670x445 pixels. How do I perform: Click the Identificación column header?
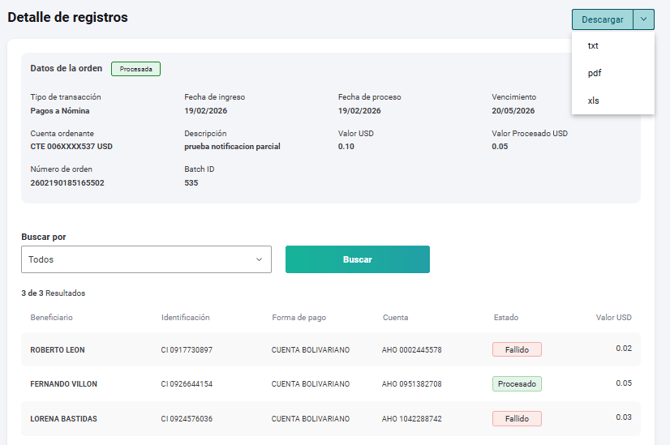(185, 318)
